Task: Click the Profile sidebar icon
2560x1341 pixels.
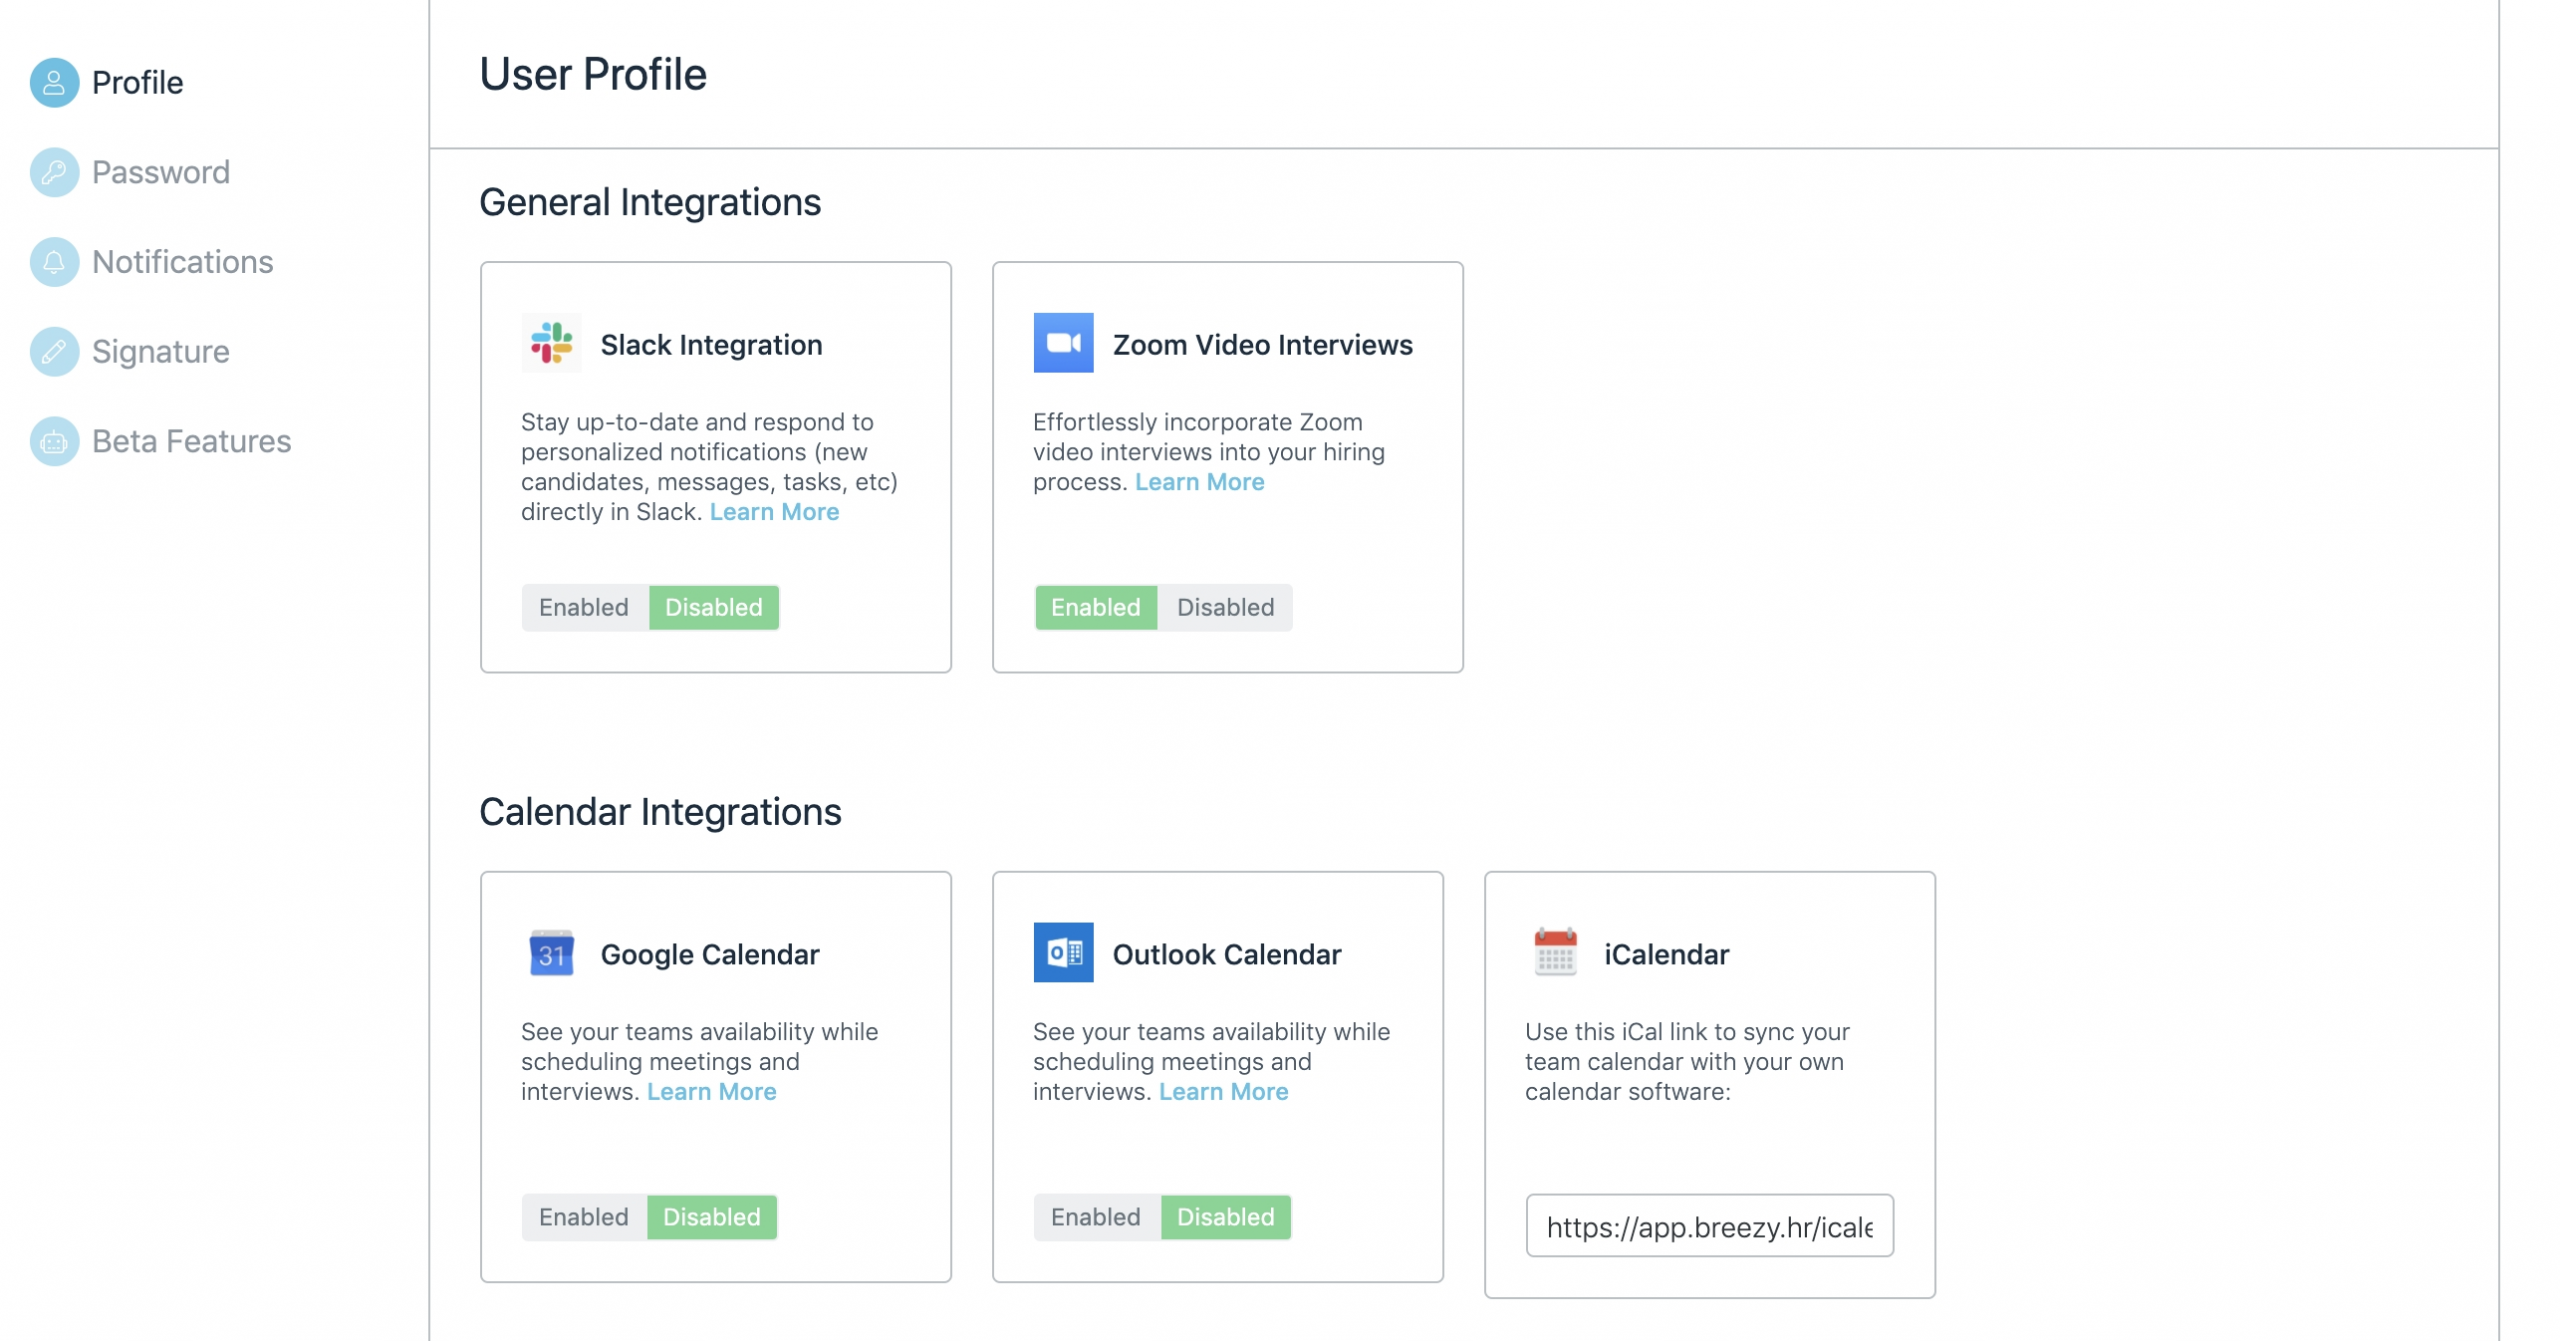Action: 54,81
